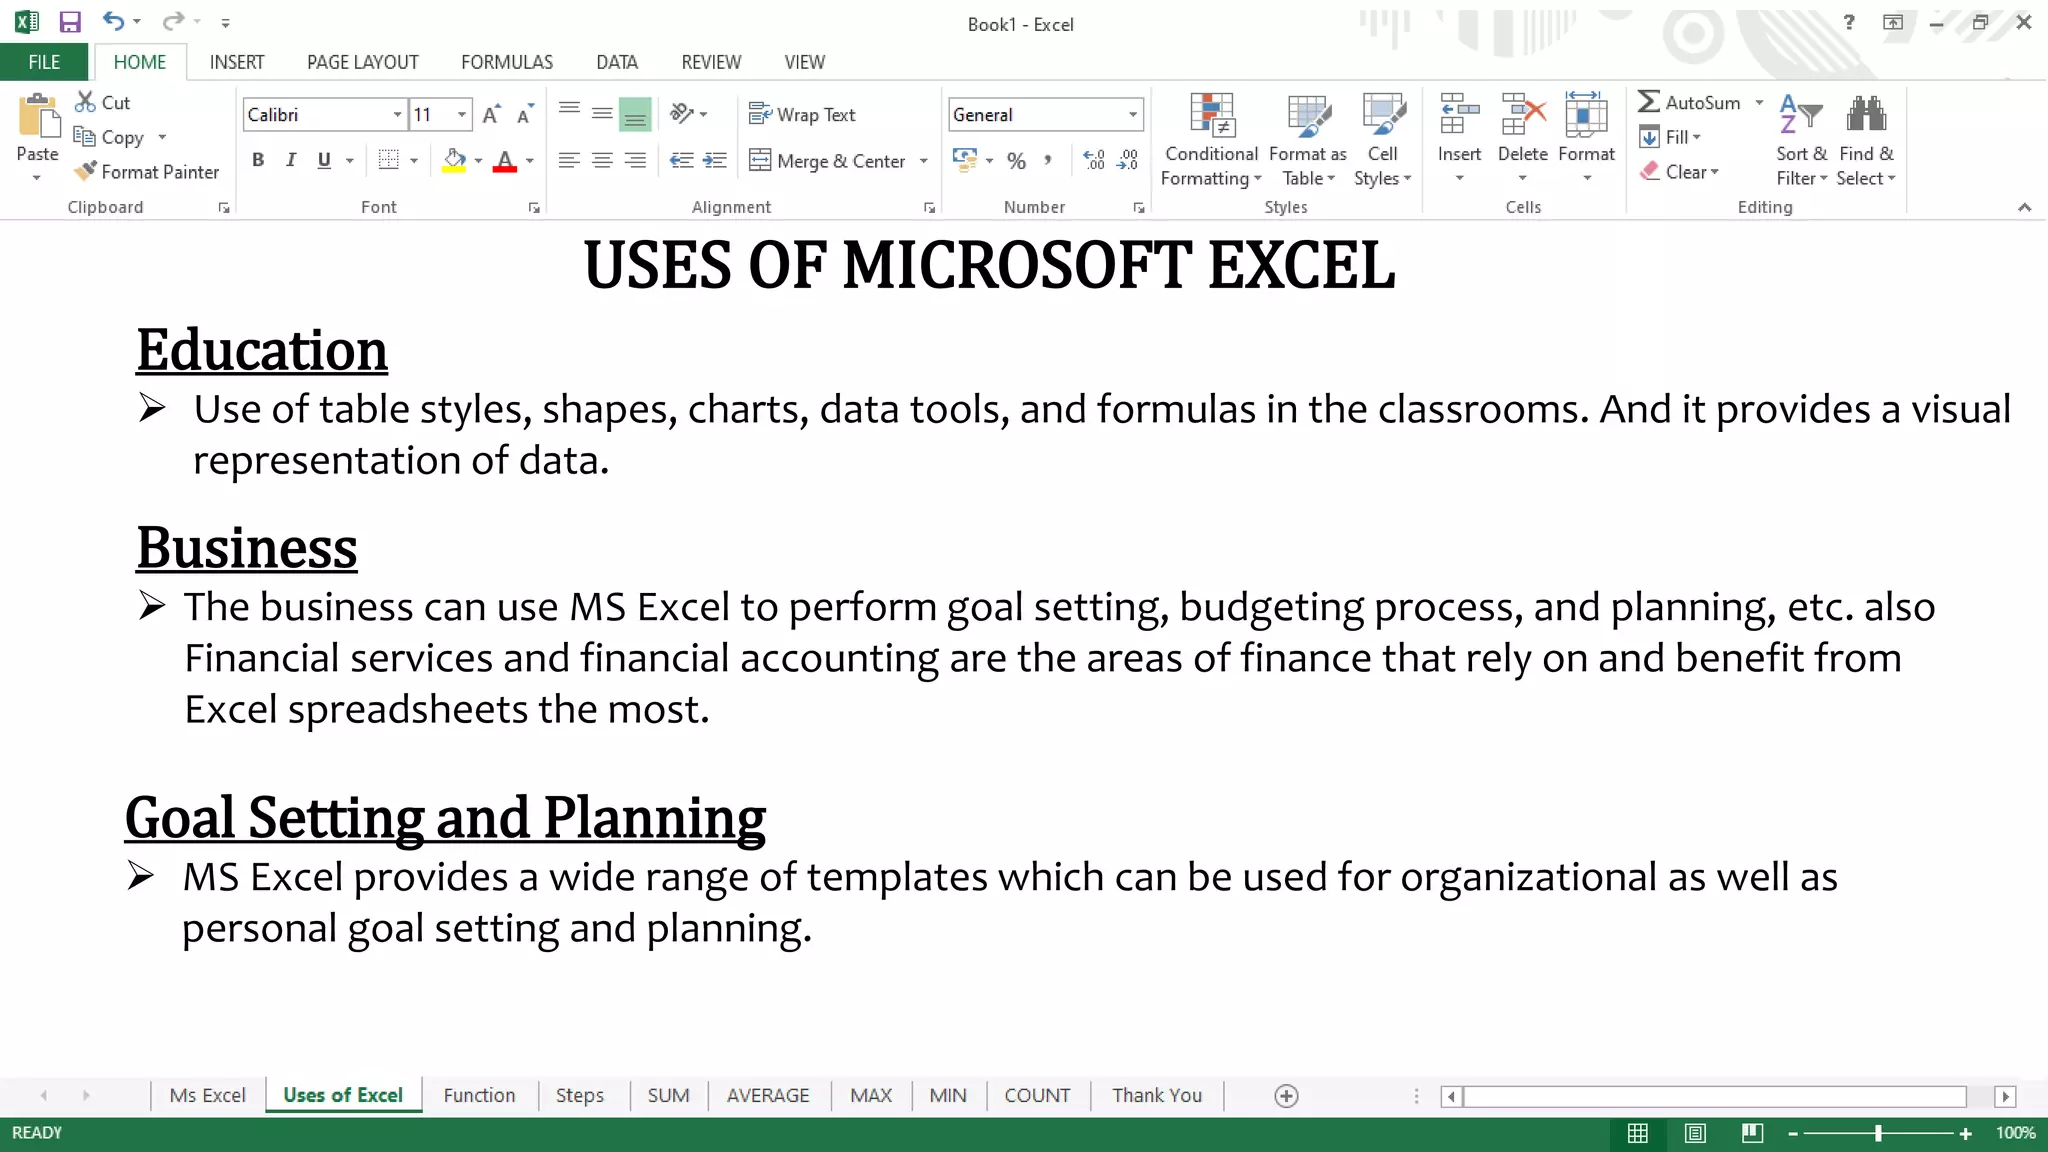2048x1152 pixels.
Task: Open Format as Table gallery
Action: pyautogui.click(x=1308, y=140)
